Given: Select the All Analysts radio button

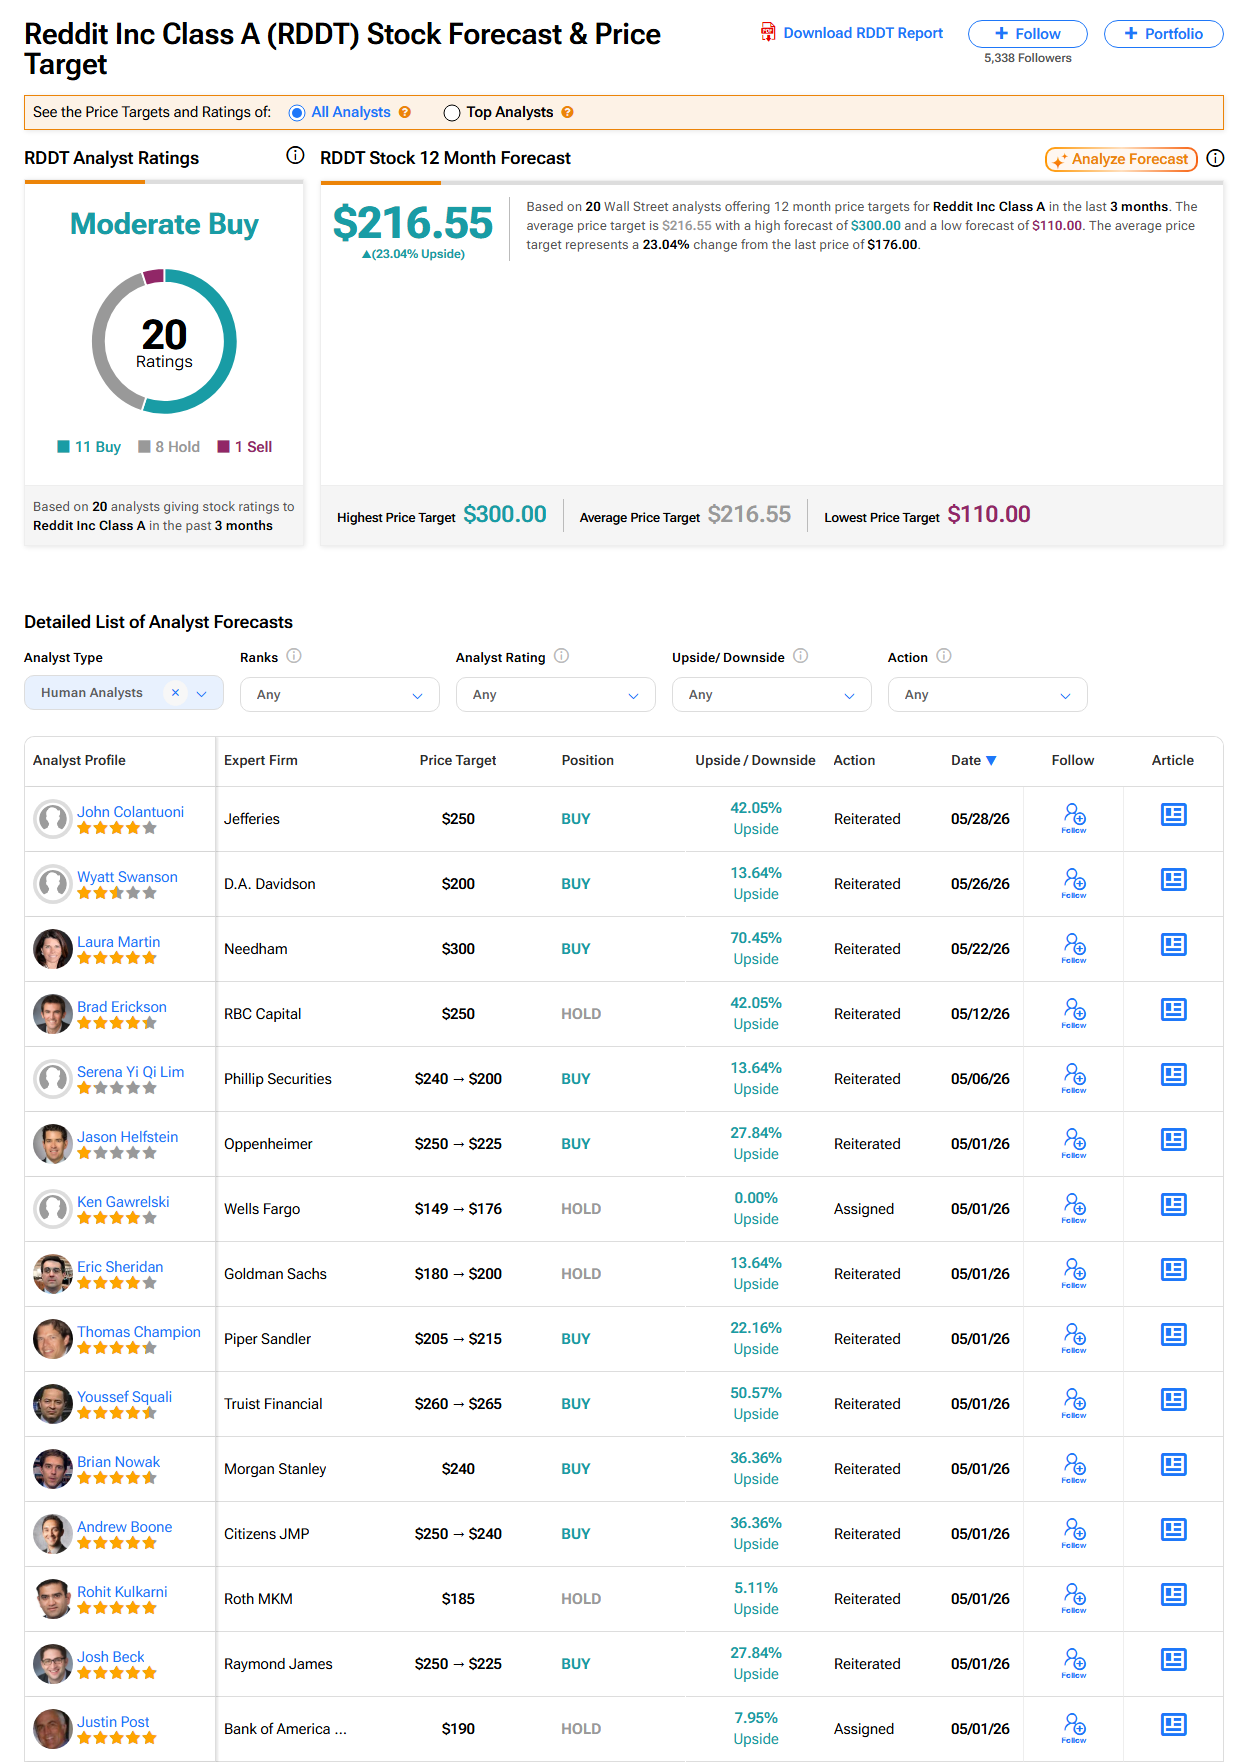Looking at the screenshot, I should 297,113.
